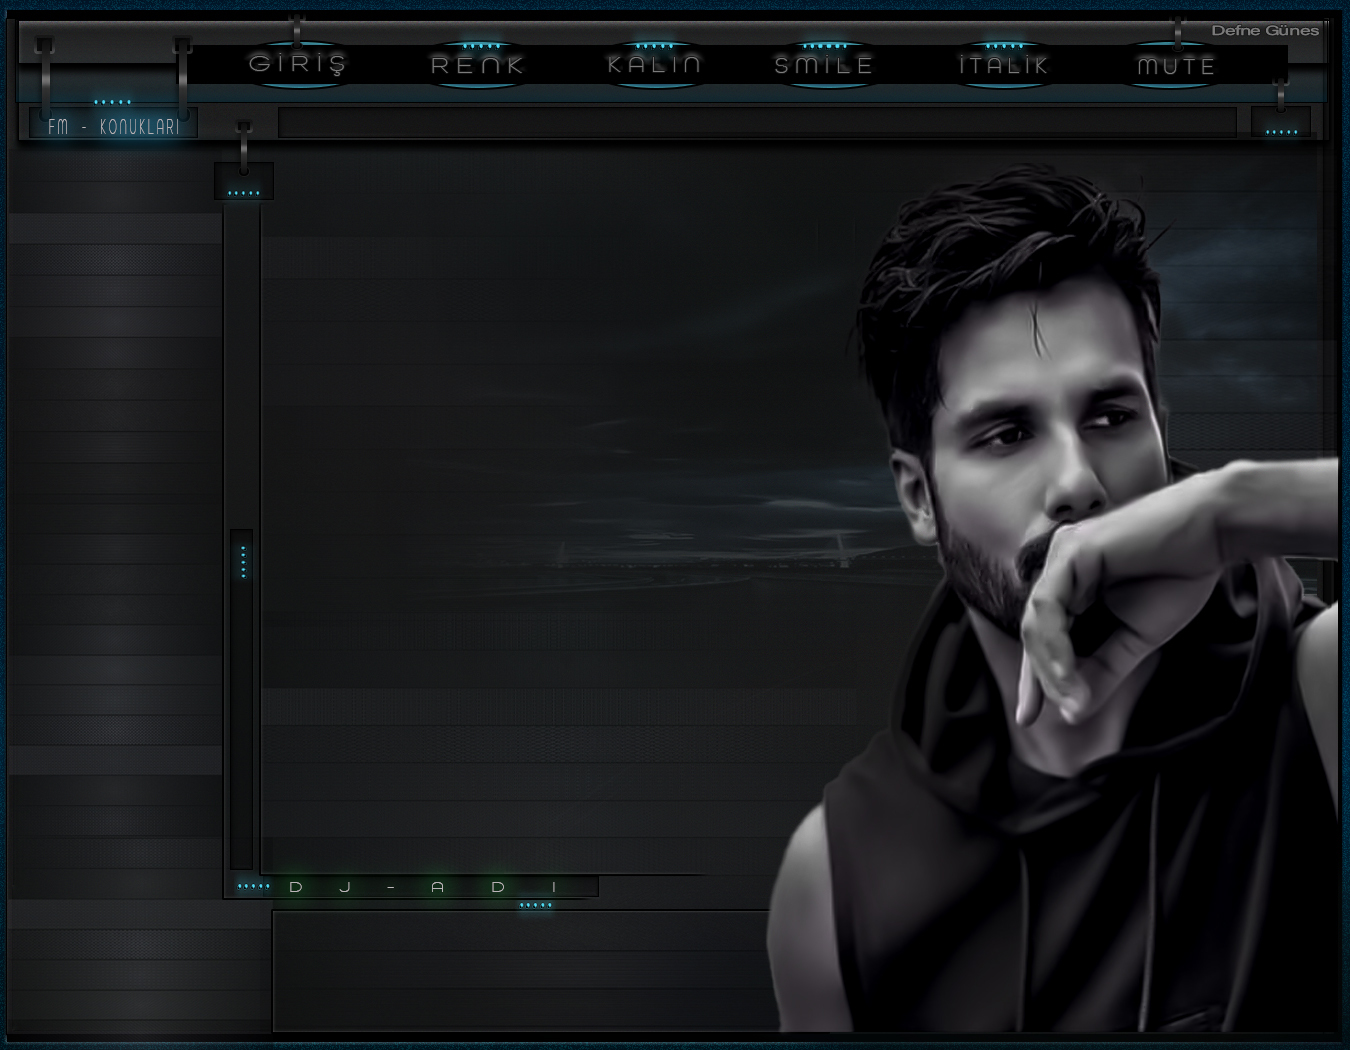The width and height of the screenshot is (1350, 1050).
Task: Toggle KALIN bold text
Action: pyautogui.click(x=654, y=65)
